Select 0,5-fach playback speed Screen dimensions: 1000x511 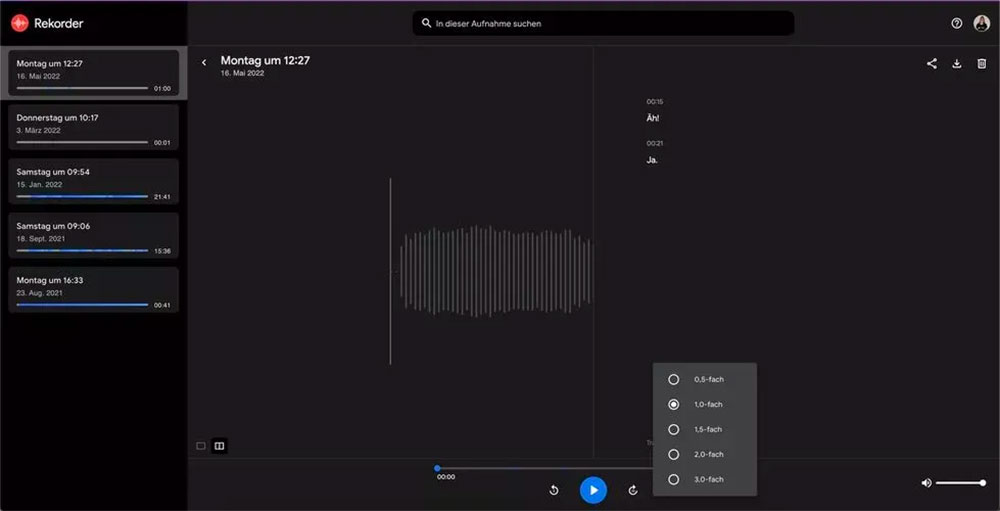click(705, 380)
